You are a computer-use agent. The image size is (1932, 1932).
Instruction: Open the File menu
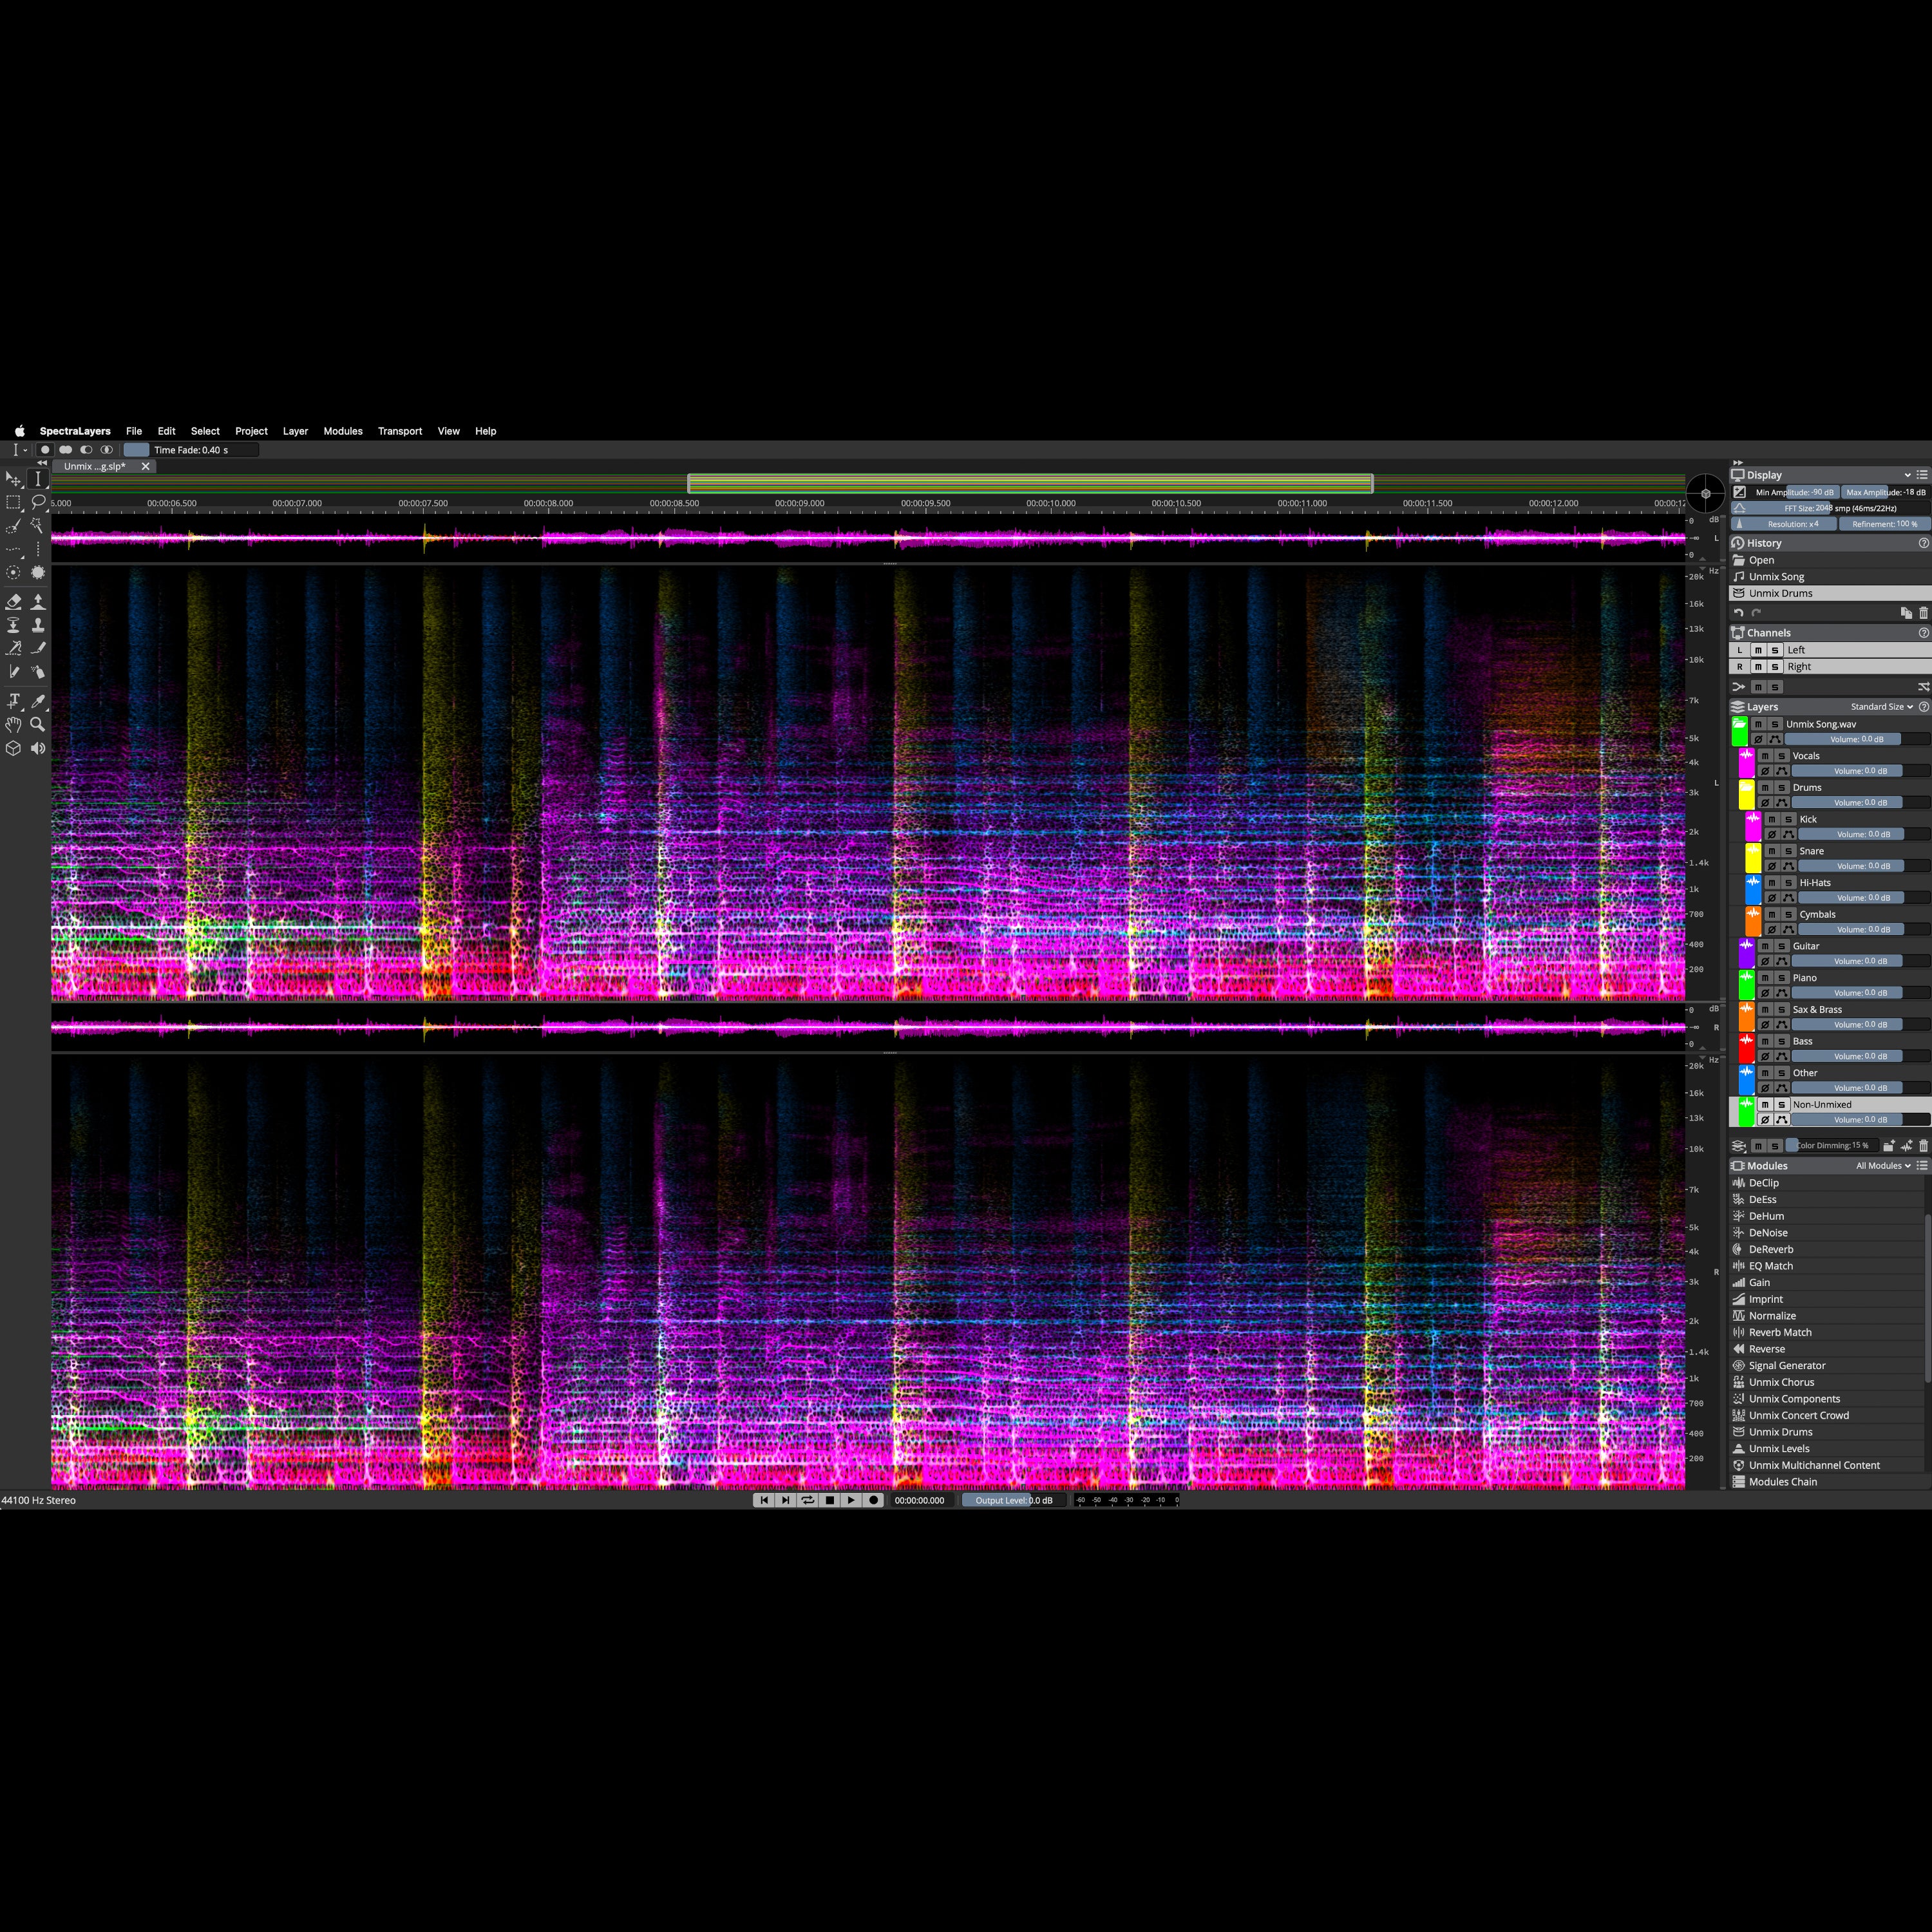coord(134,431)
